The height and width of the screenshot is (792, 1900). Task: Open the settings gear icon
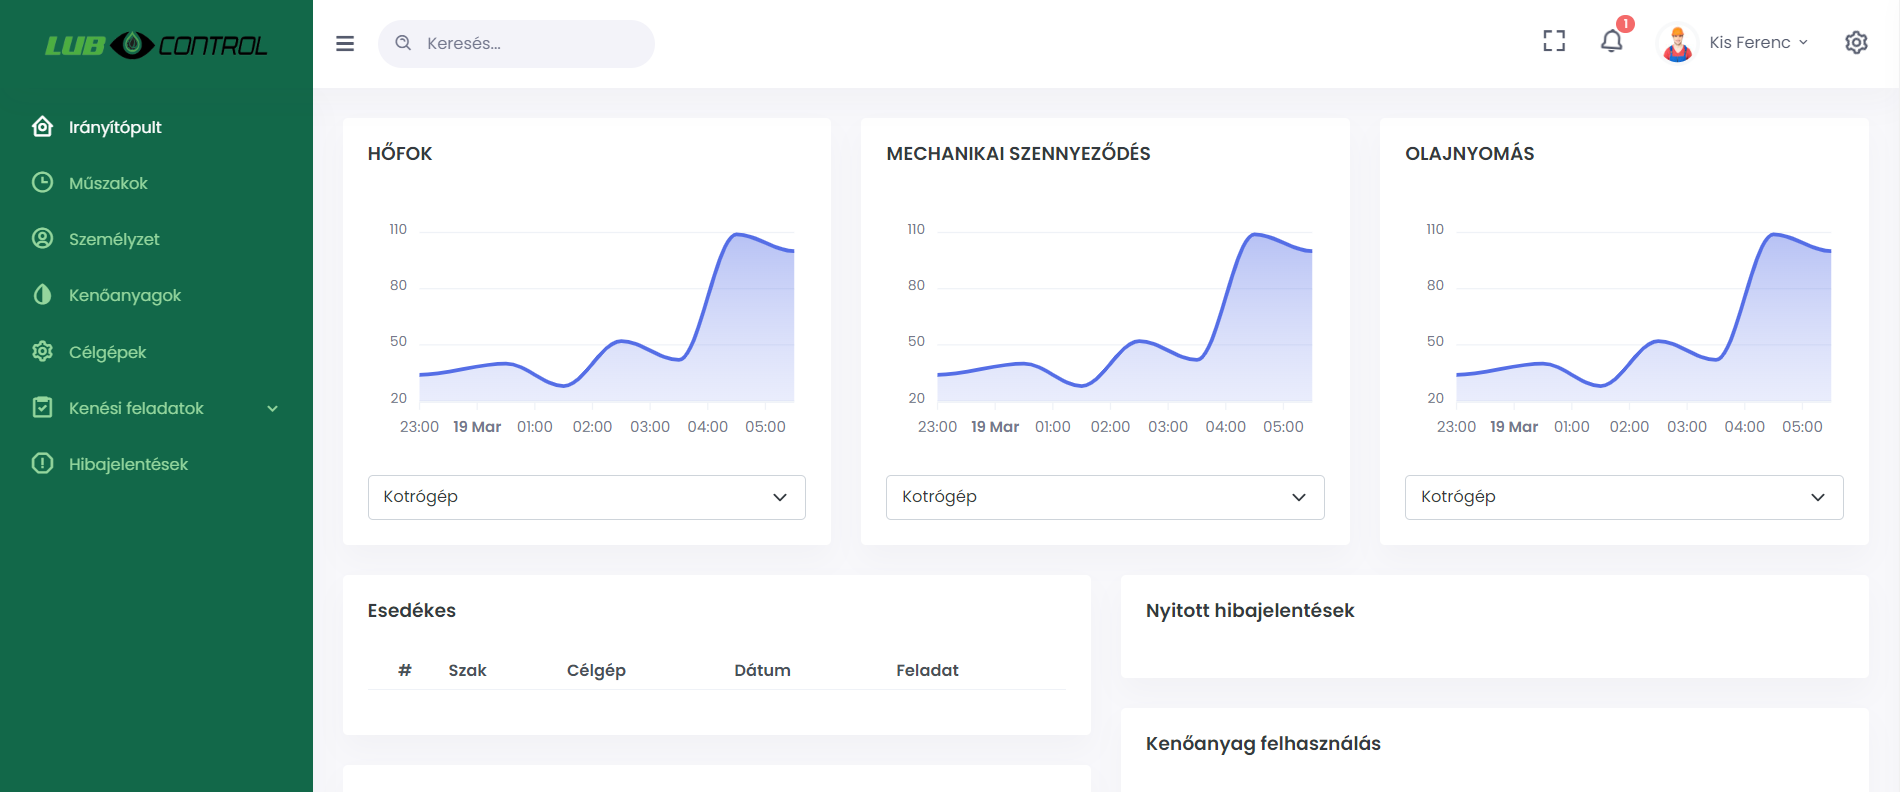pos(1856,42)
